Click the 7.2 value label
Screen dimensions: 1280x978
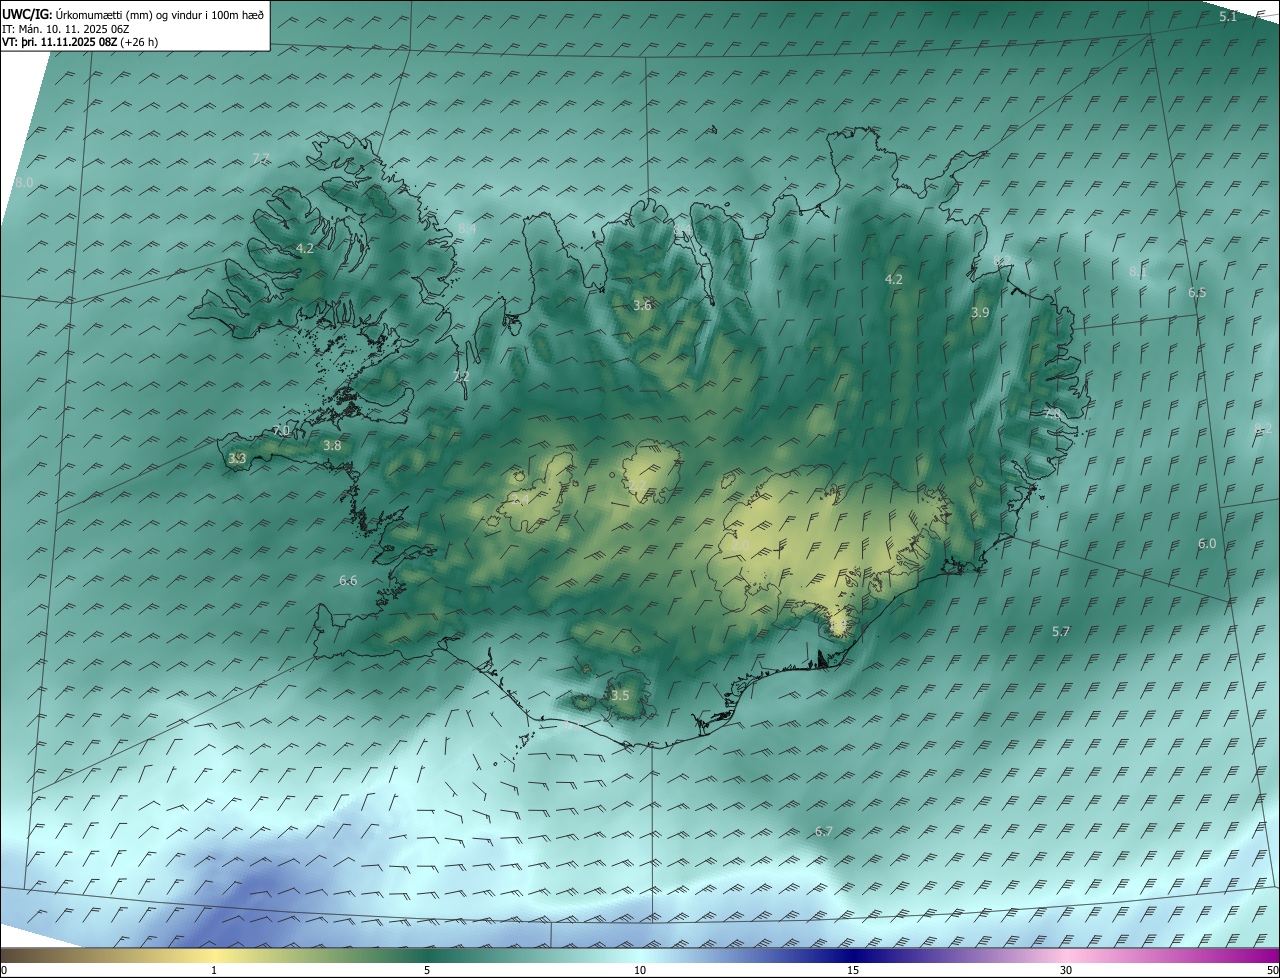(461, 377)
